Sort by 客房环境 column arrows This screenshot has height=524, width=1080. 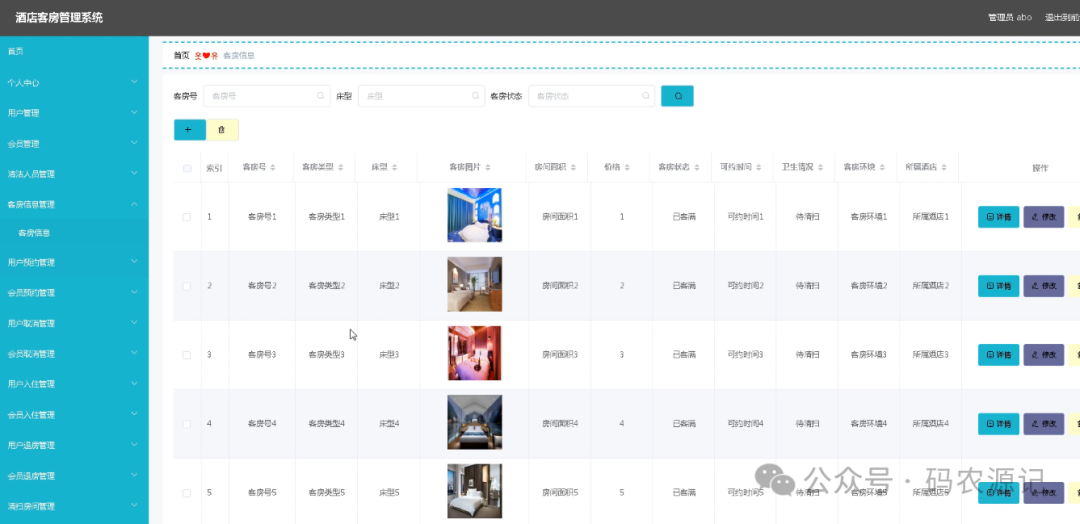tap(882, 167)
